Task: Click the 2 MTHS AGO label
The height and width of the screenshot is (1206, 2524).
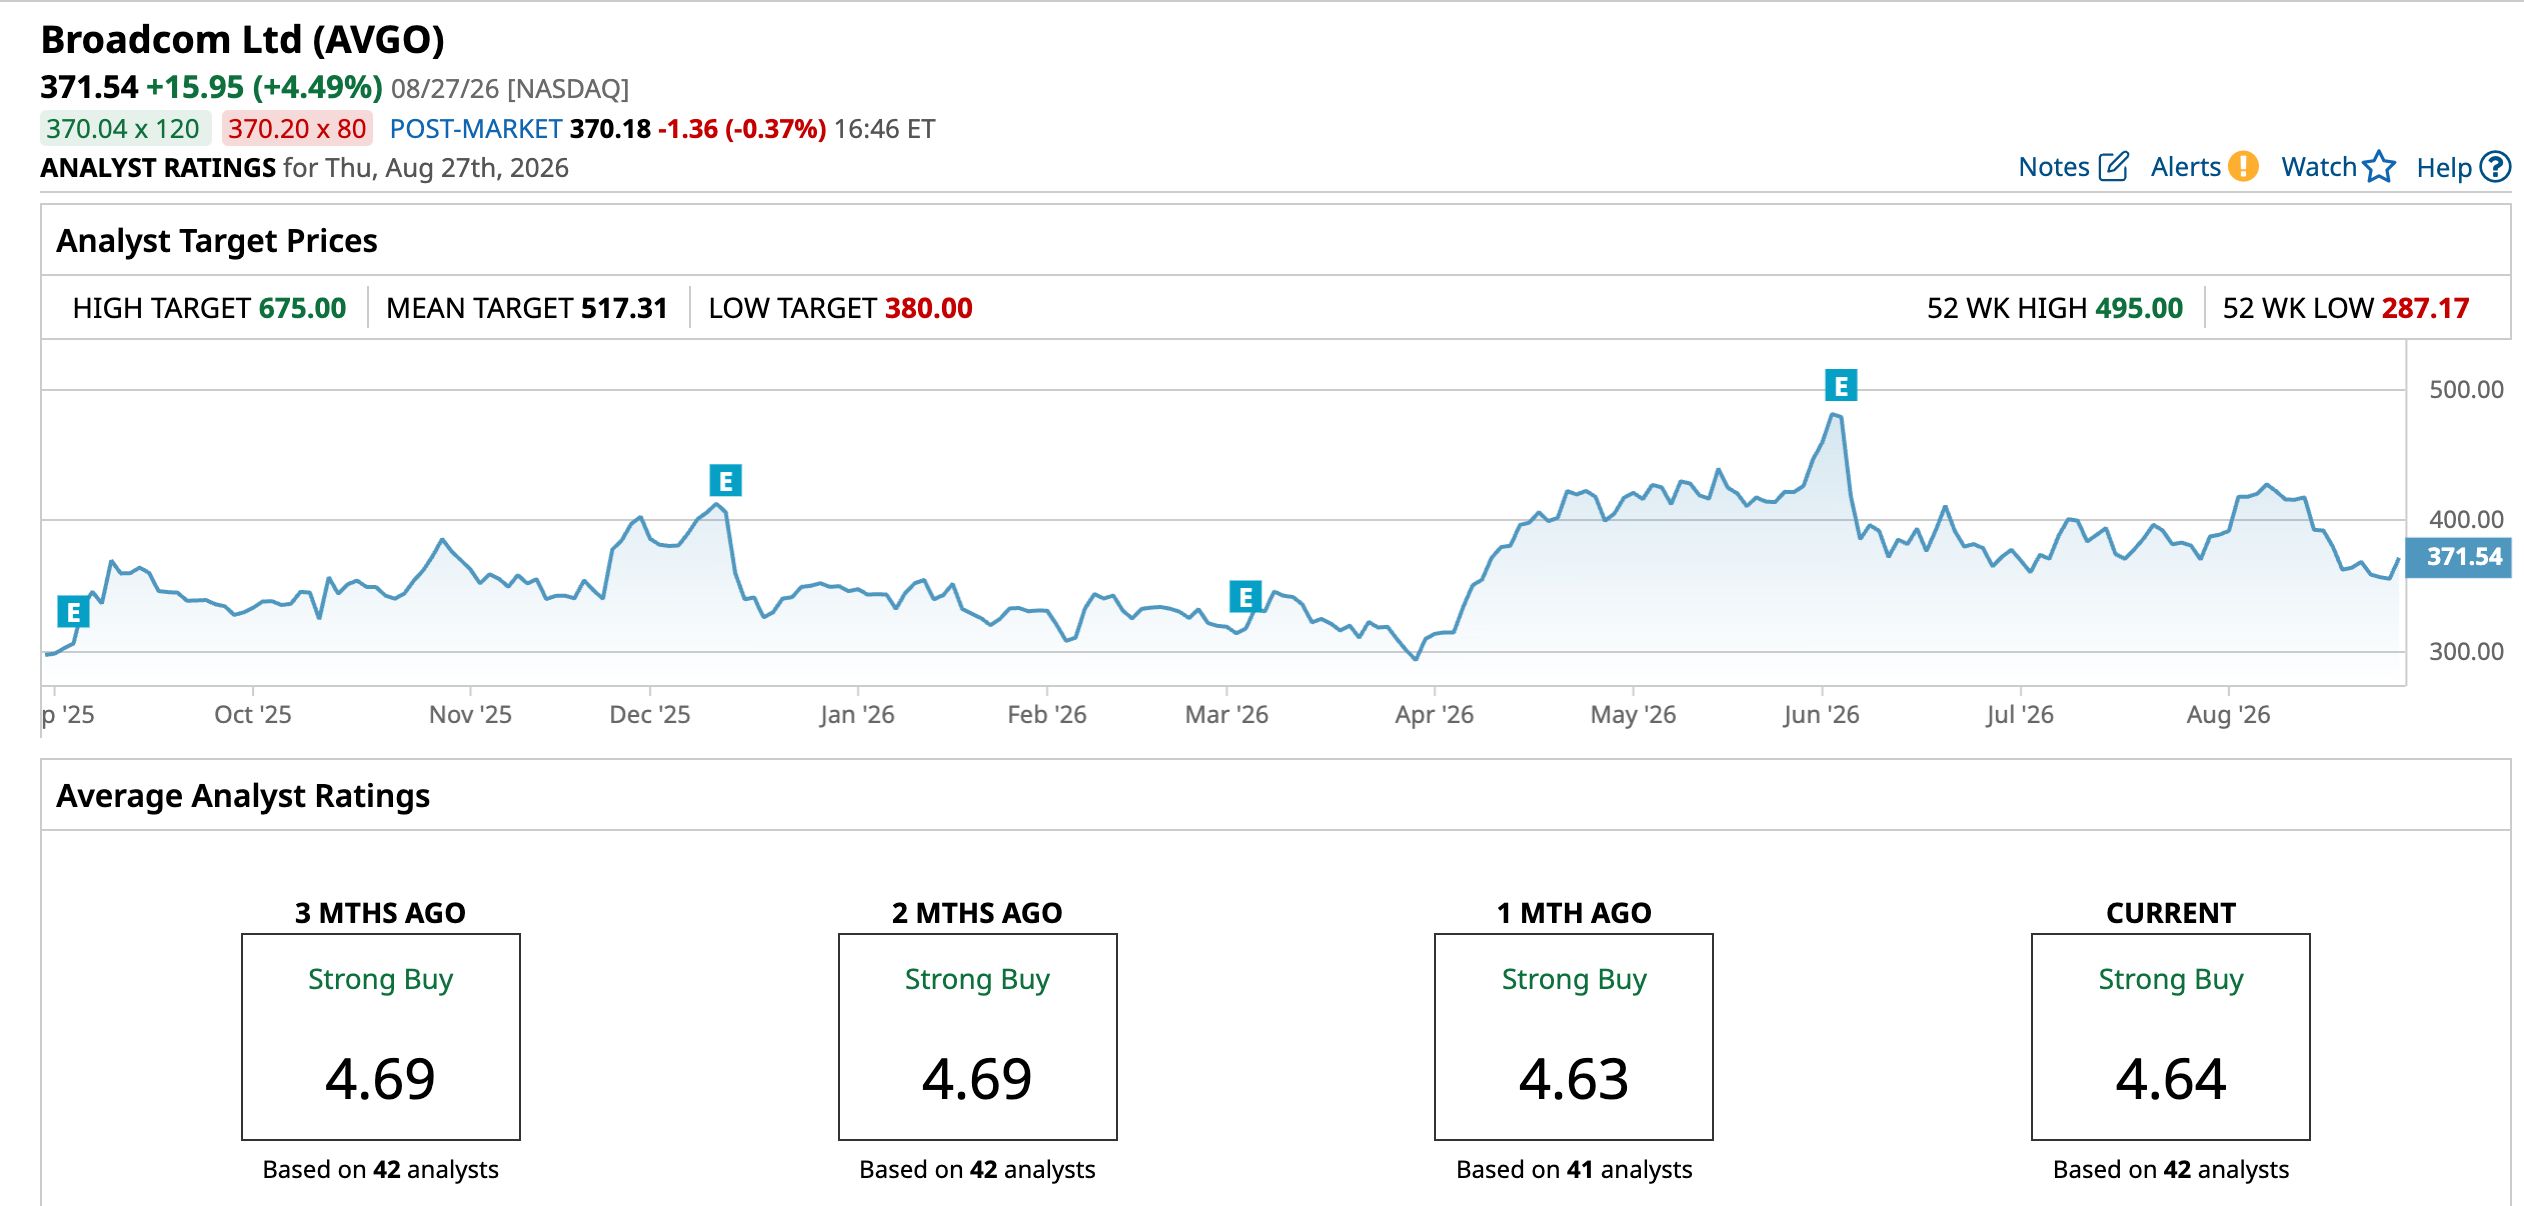Action: click(x=978, y=913)
